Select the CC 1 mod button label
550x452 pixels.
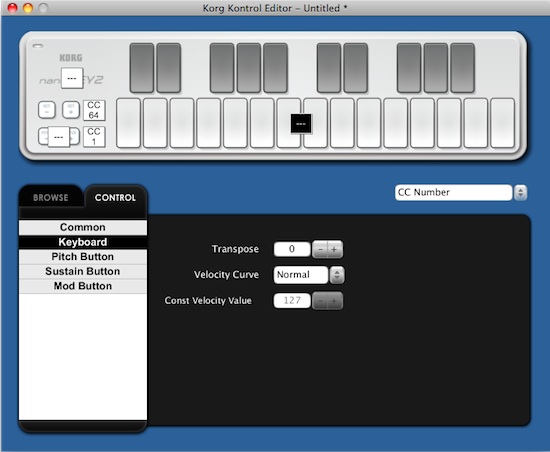click(94, 136)
